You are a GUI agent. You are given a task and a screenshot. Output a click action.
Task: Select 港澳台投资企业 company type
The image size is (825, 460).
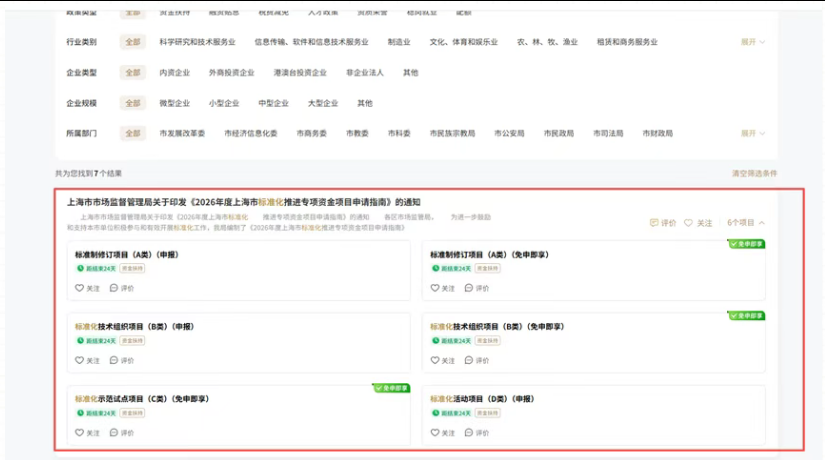[x=300, y=72]
